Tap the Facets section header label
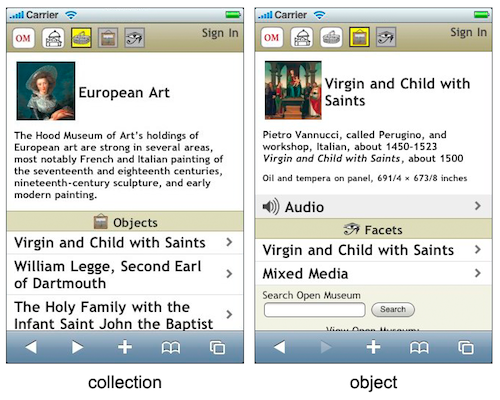This screenshot has width=500, height=400. click(x=383, y=230)
